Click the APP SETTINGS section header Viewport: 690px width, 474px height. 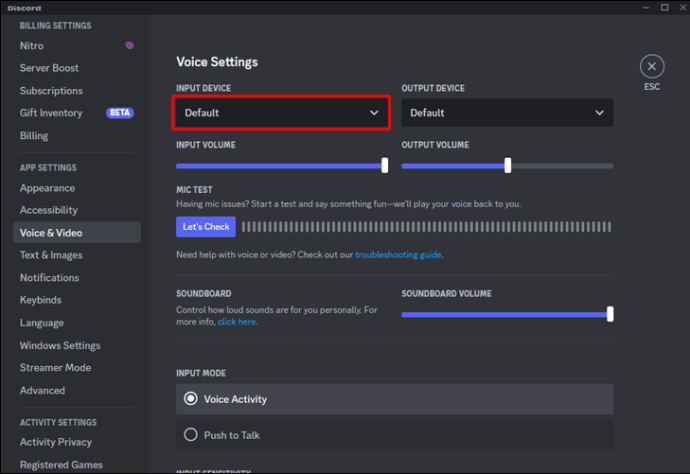48,168
